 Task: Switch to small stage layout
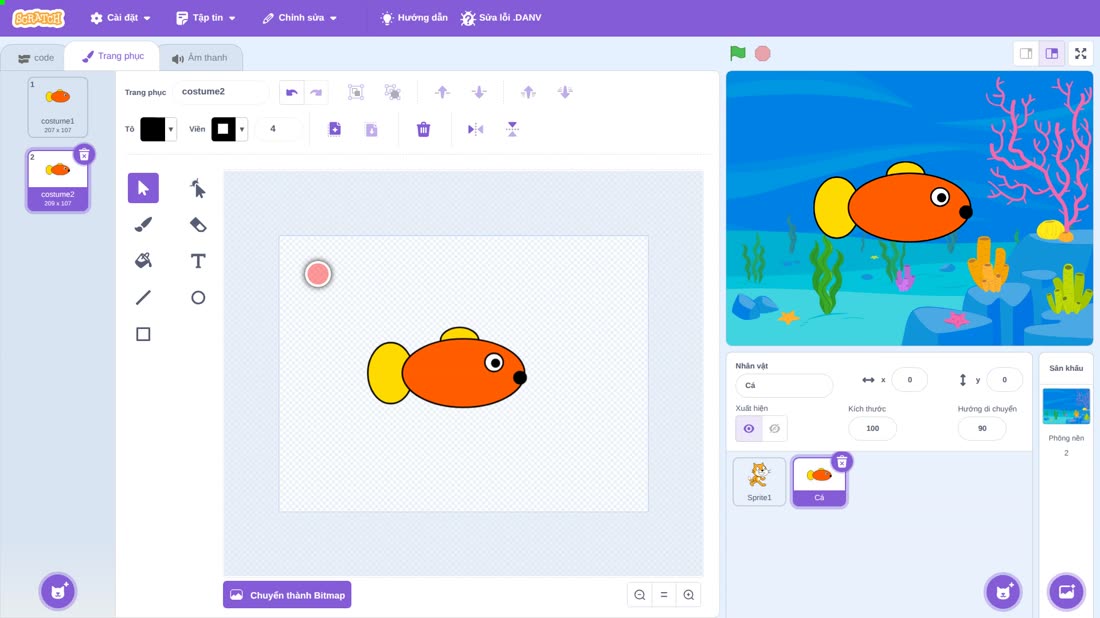[1026, 53]
